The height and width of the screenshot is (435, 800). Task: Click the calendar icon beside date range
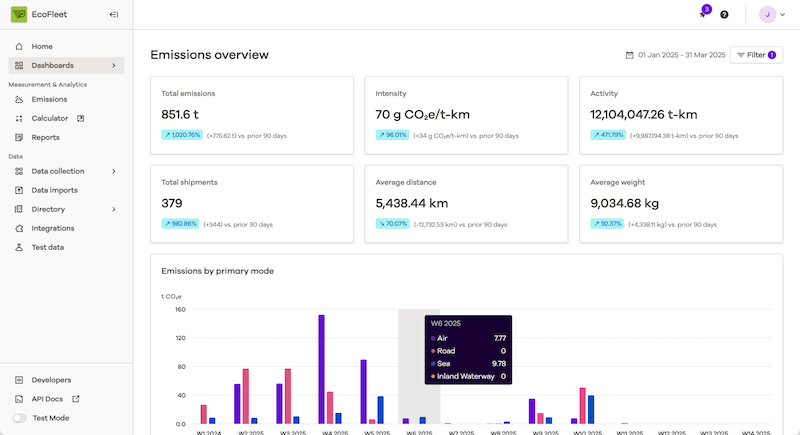(629, 55)
